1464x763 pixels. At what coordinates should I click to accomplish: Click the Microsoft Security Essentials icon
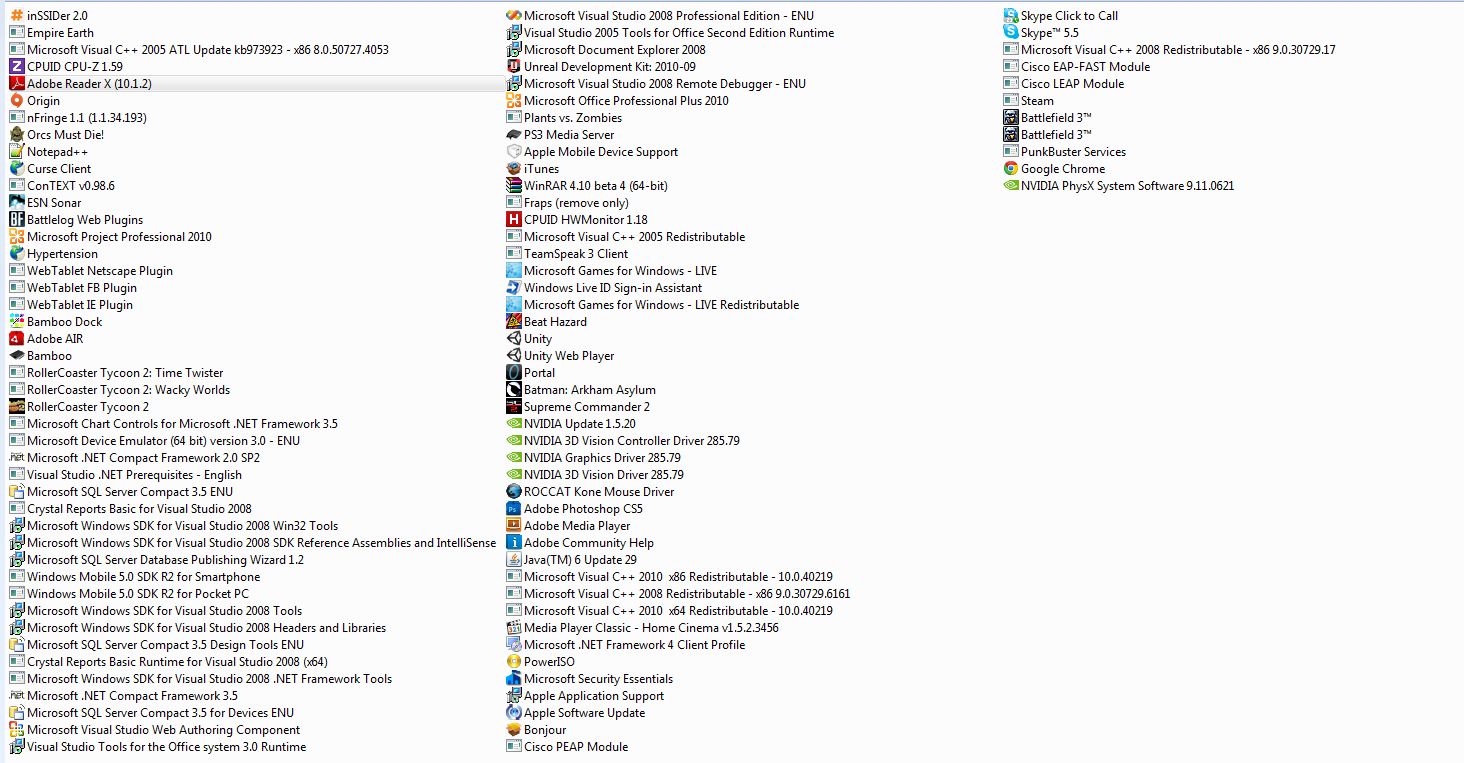coord(514,679)
